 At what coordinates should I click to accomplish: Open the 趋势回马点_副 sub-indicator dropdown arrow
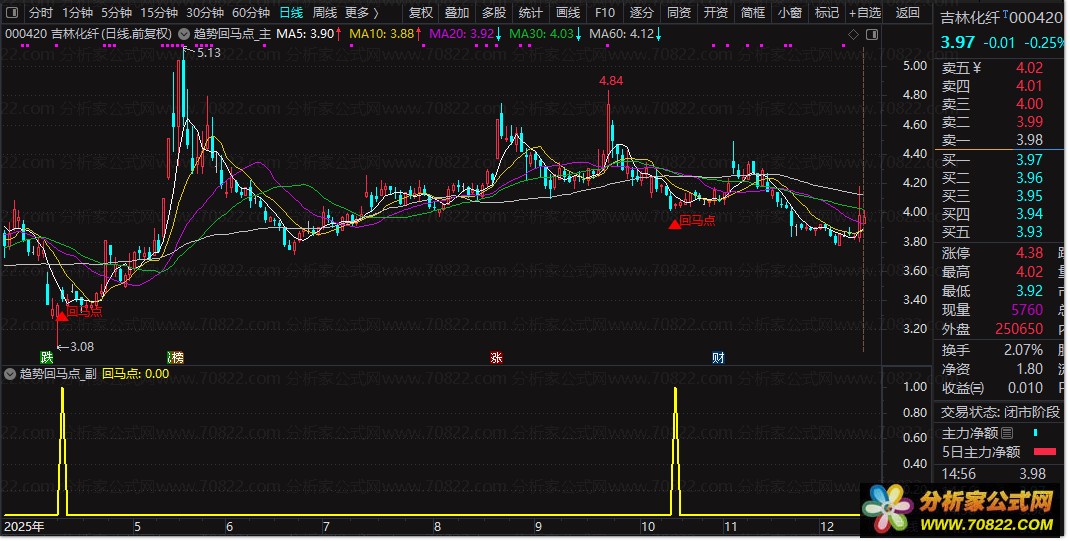[x=10, y=374]
